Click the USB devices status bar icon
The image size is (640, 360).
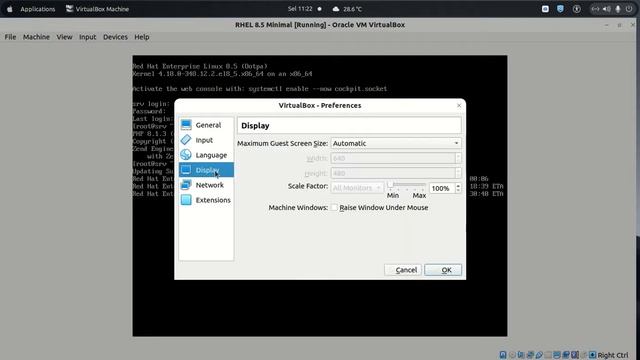[539, 355]
